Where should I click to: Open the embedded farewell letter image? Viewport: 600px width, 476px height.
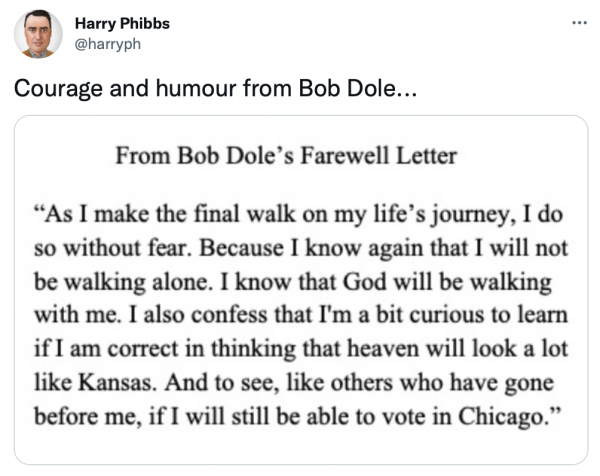(x=300, y=290)
